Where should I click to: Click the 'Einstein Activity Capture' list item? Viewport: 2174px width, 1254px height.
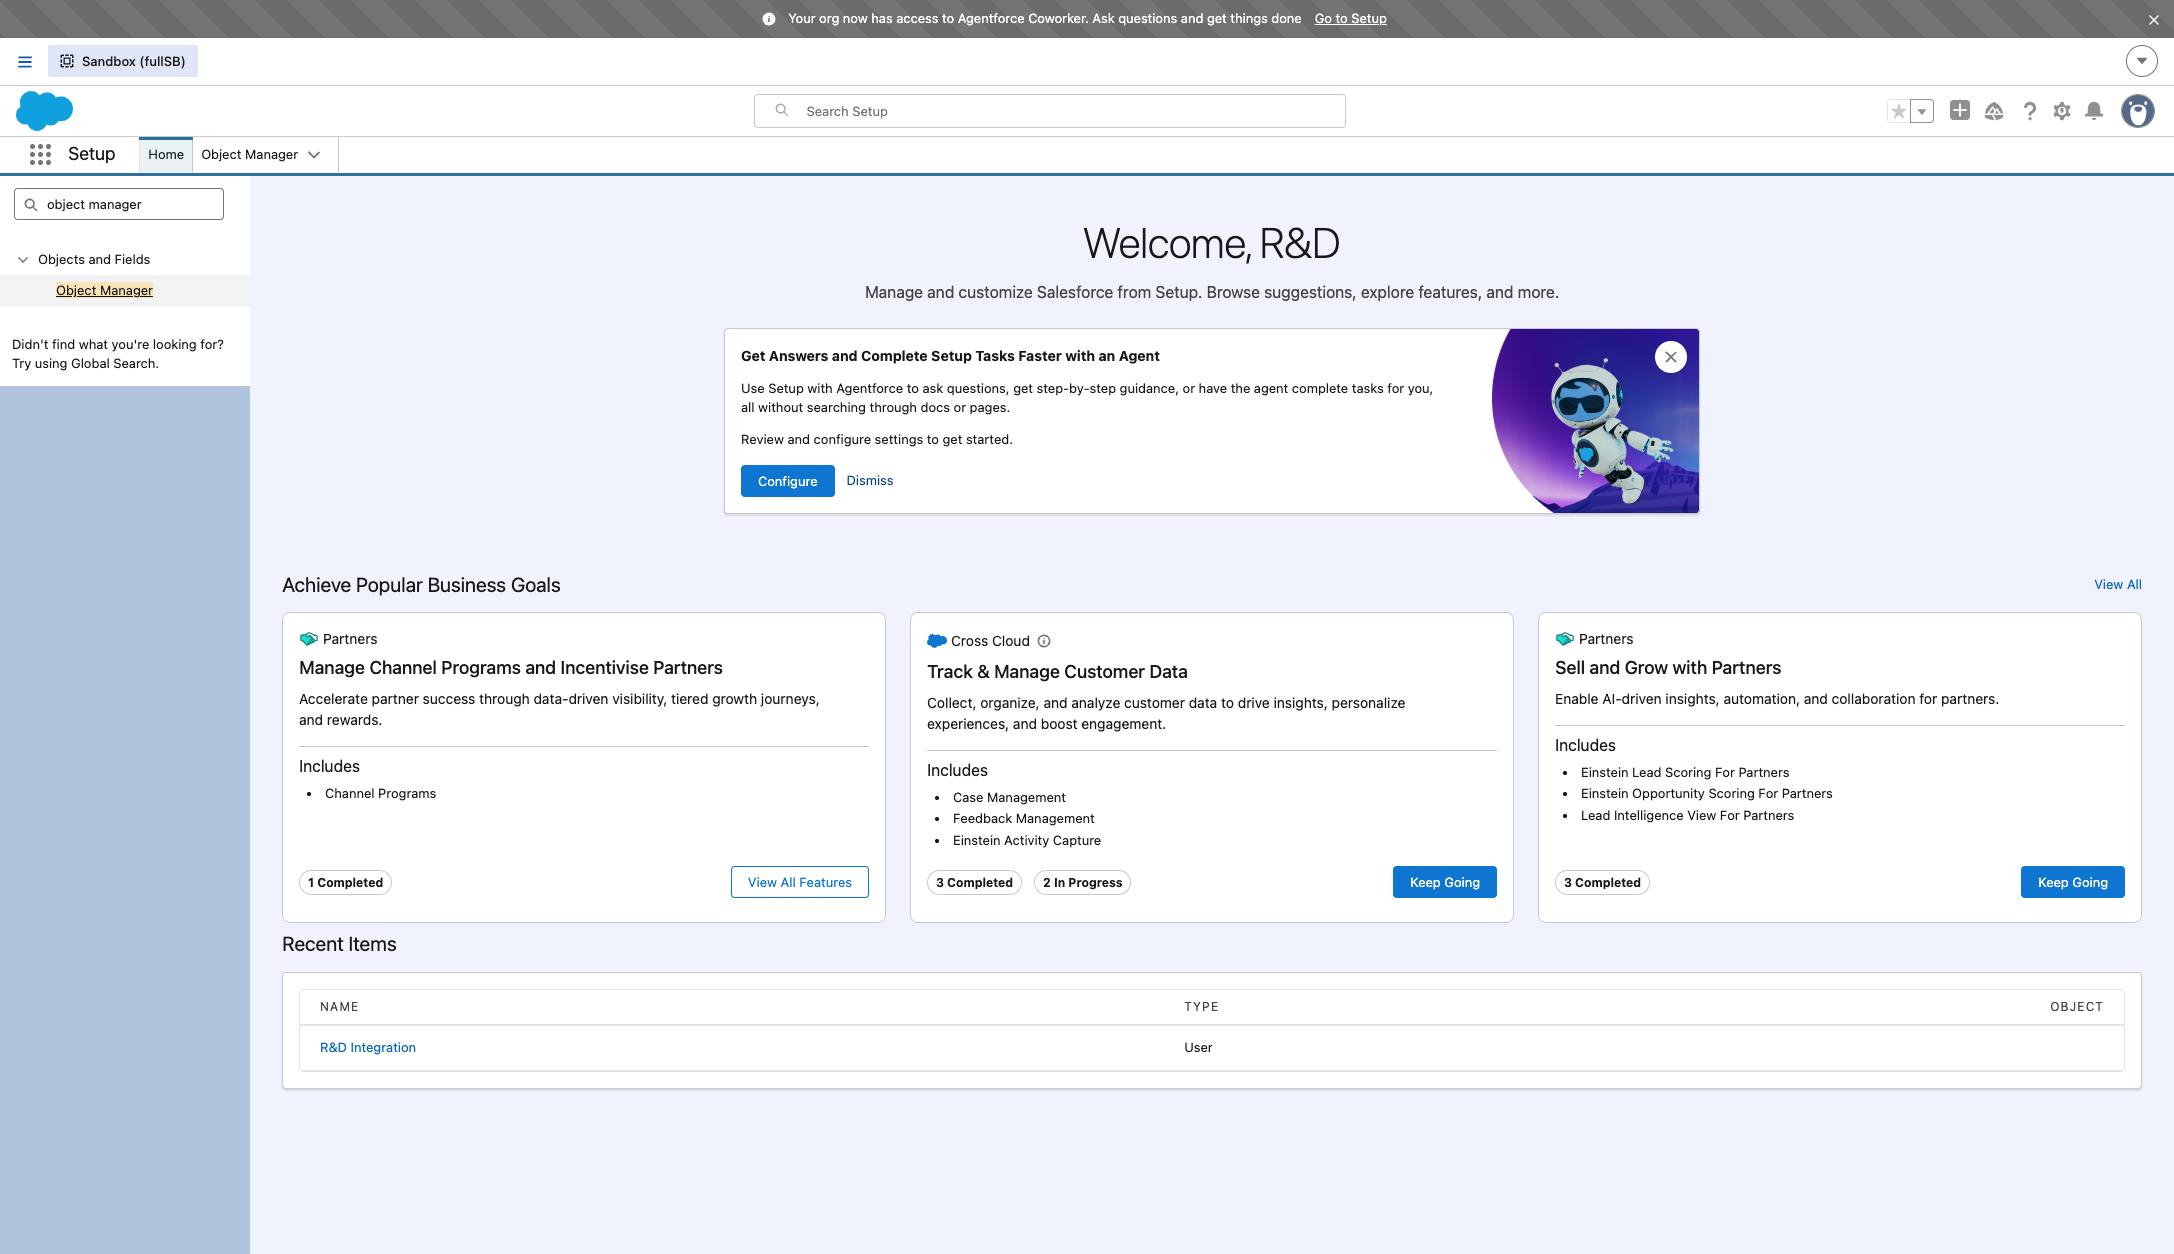pos(1027,840)
